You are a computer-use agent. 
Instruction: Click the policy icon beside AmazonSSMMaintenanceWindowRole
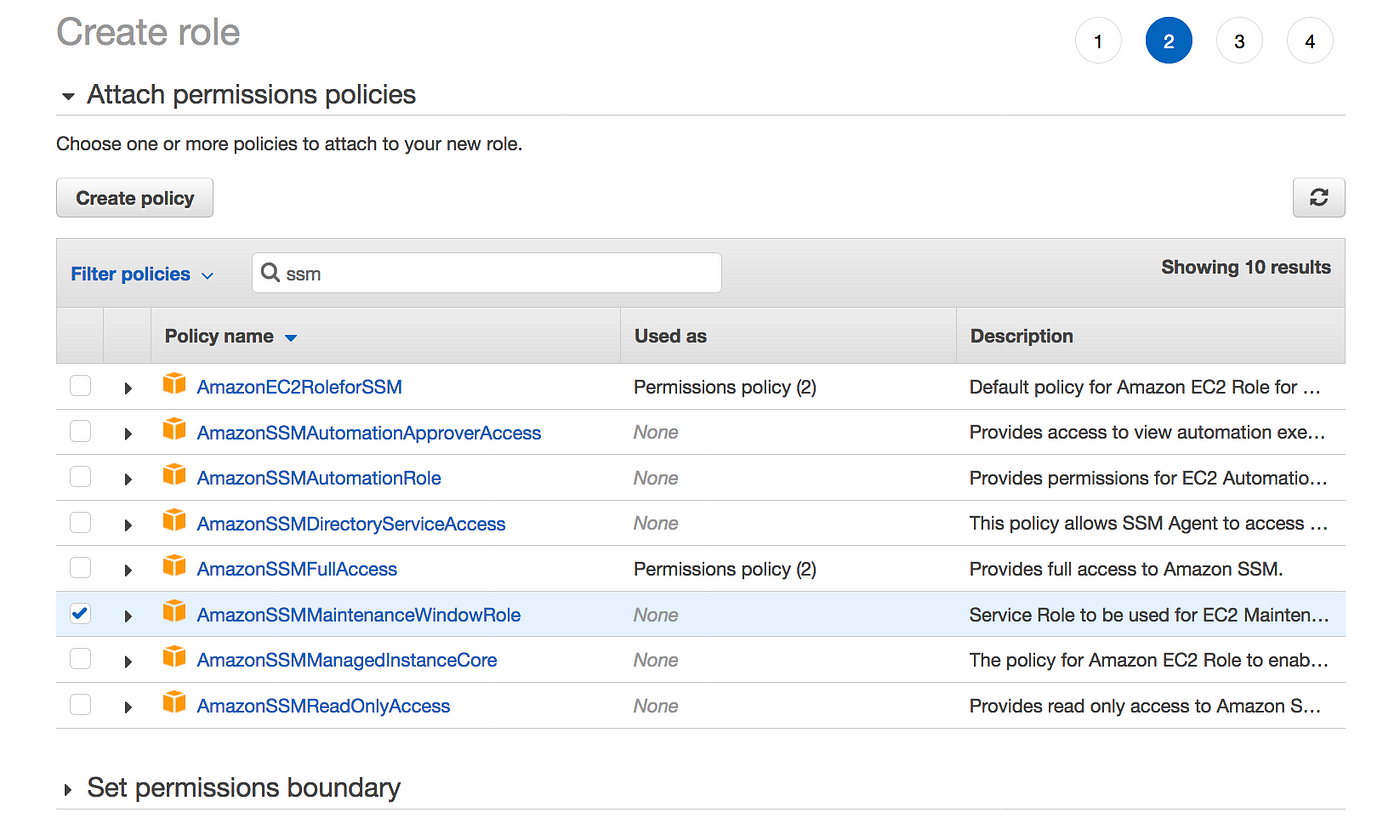click(174, 613)
